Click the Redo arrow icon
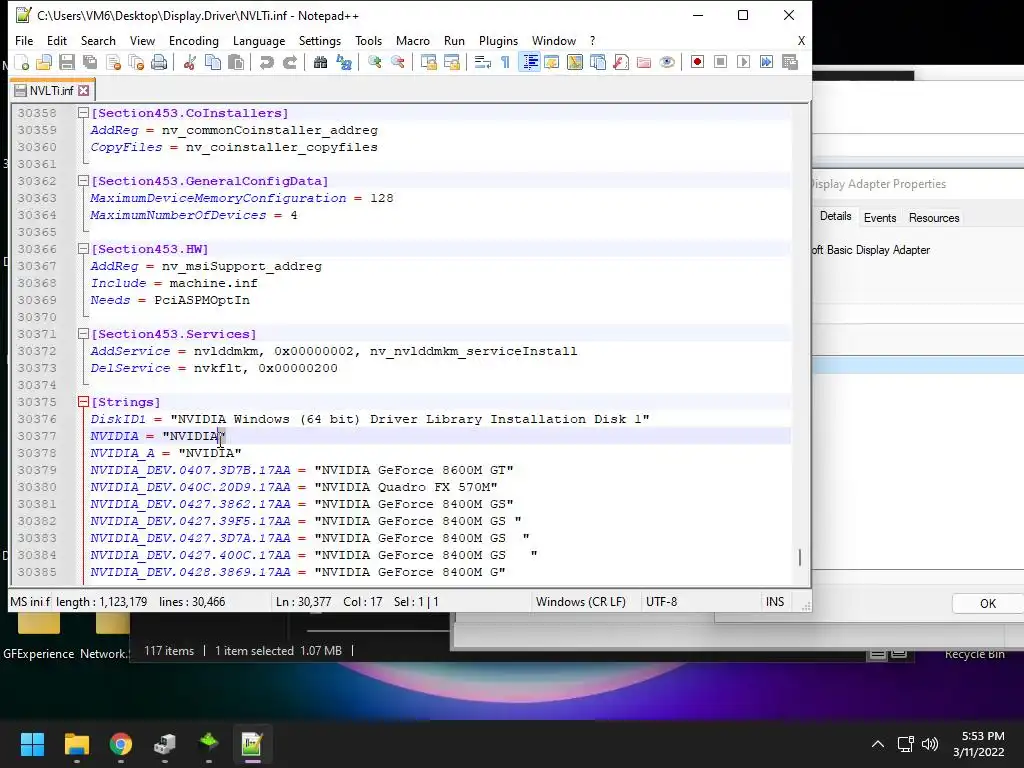Viewport: 1024px width, 768px height. pyautogui.click(x=289, y=62)
